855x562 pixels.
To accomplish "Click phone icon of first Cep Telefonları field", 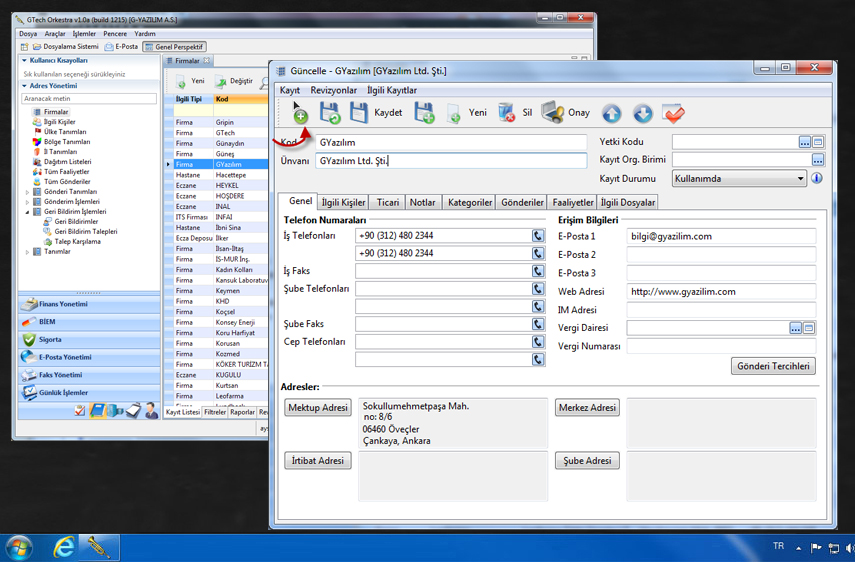I will tap(538, 342).
